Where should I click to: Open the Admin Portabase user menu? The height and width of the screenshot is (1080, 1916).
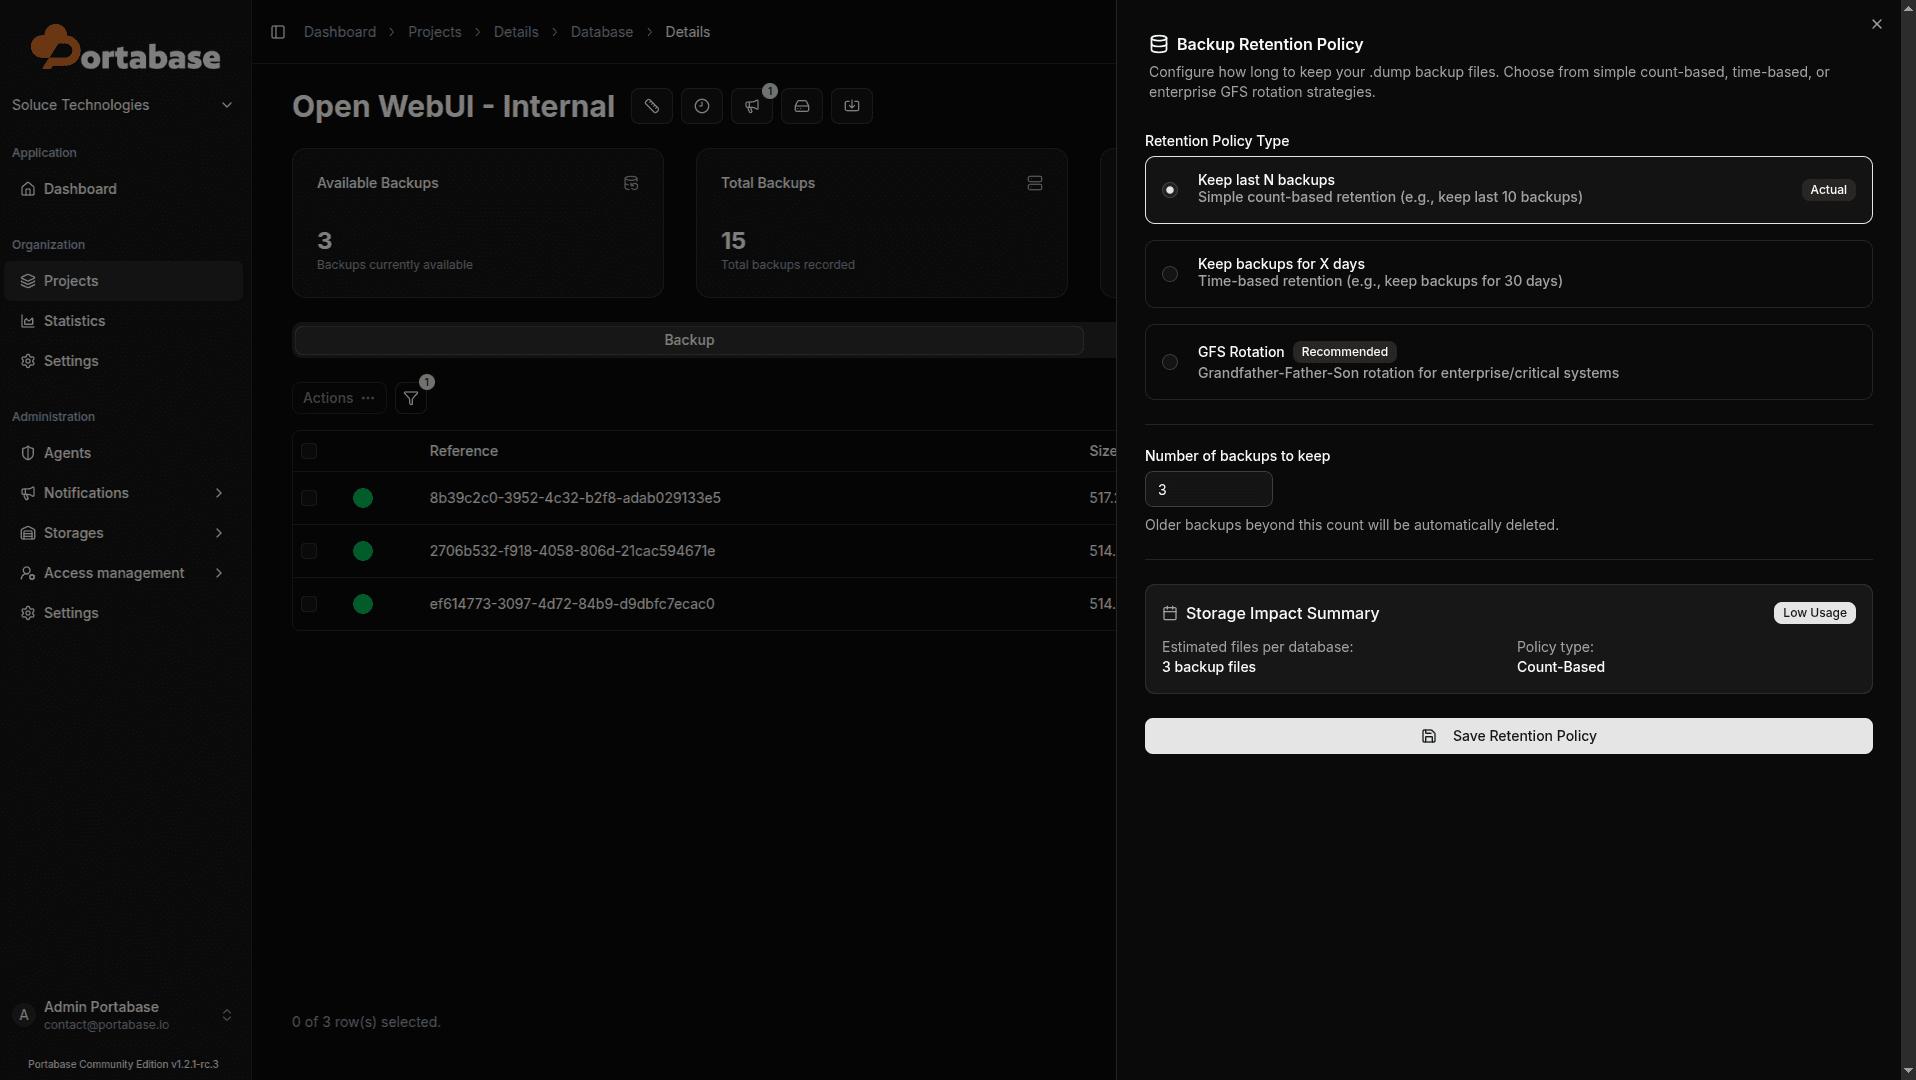tap(123, 1015)
